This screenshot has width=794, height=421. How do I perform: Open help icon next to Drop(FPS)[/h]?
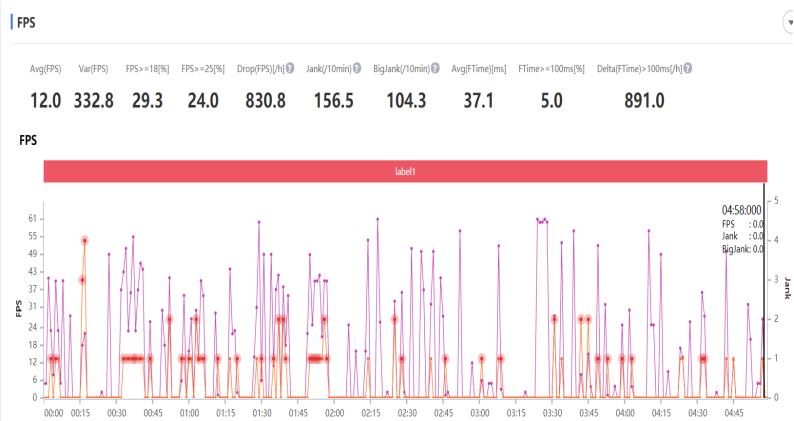click(x=290, y=68)
